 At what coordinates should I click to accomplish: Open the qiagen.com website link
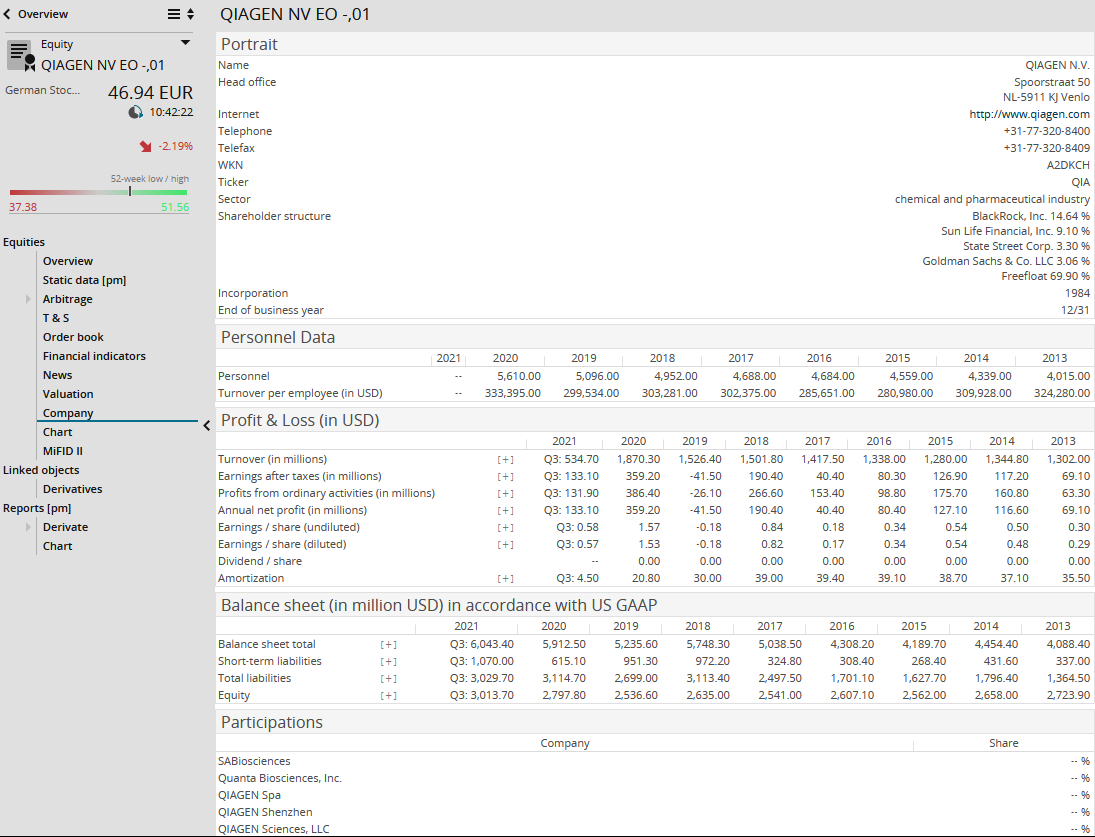(1029, 114)
